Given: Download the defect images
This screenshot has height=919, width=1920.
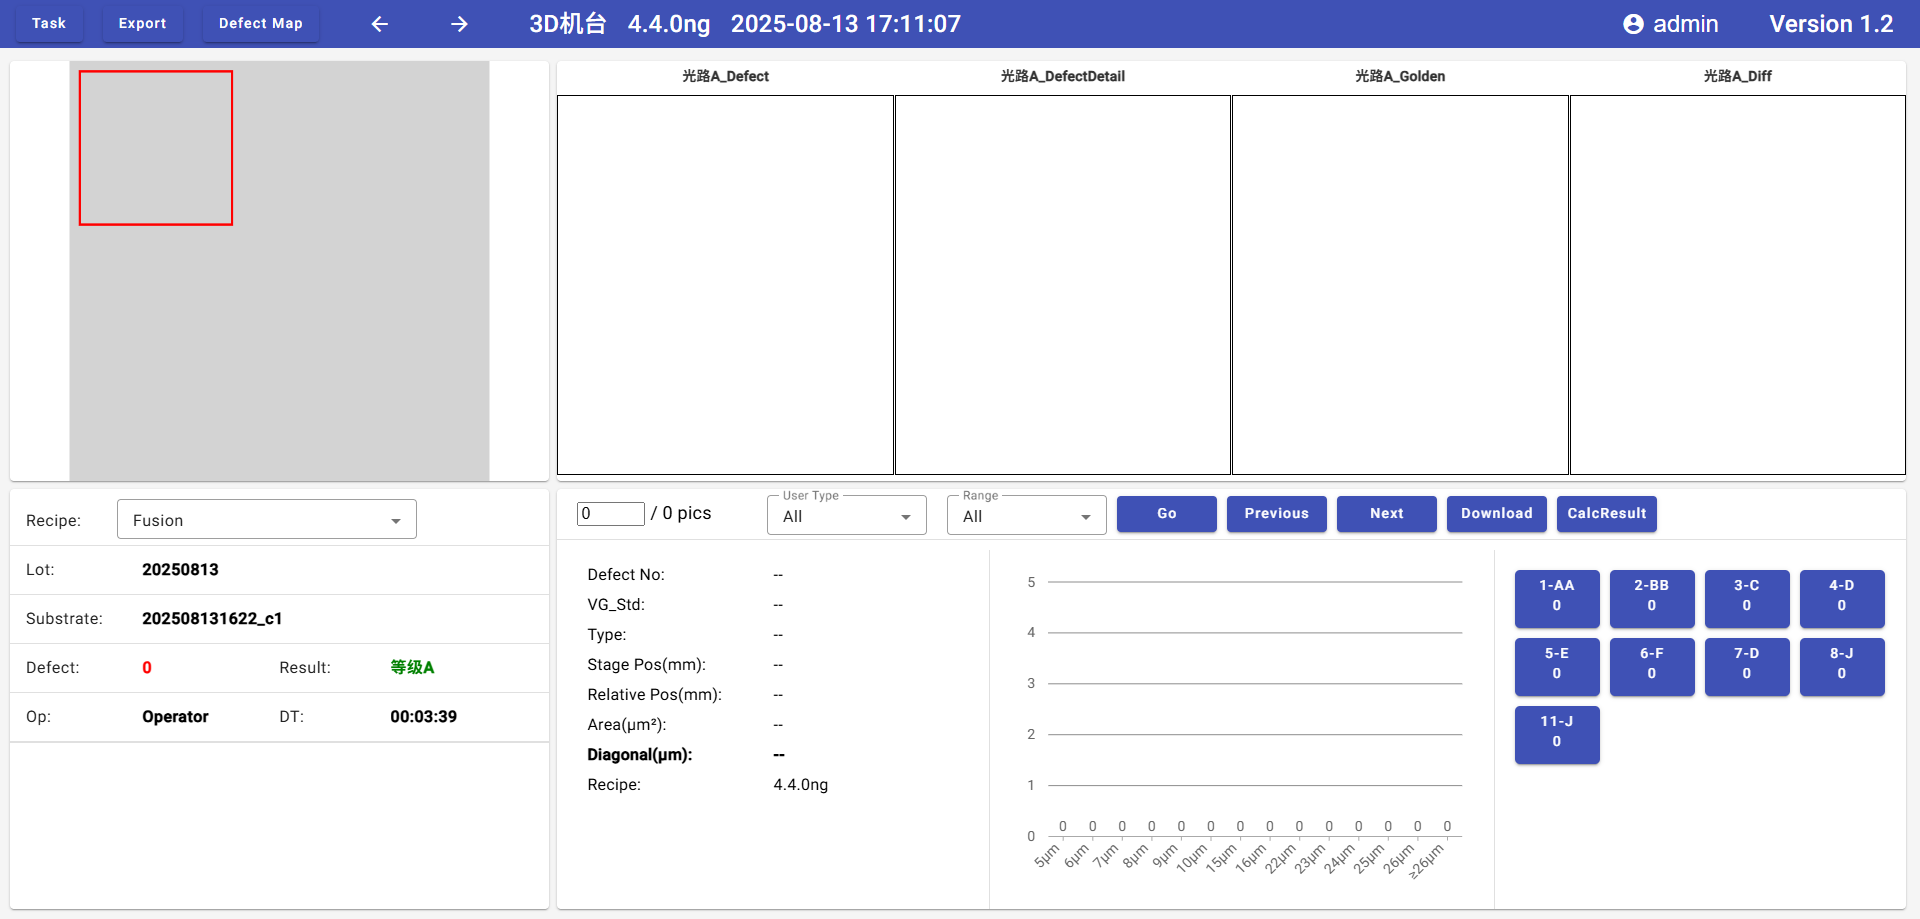Looking at the screenshot, I should tap(1496, 513).
